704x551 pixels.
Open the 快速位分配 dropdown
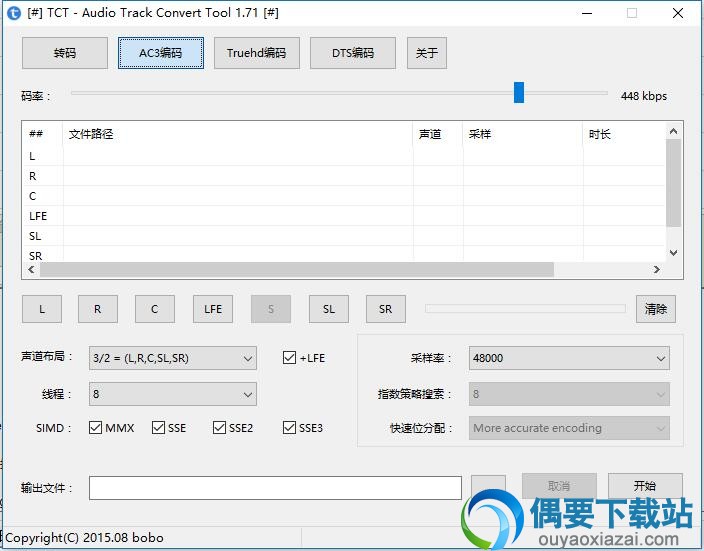pos(569,428)
